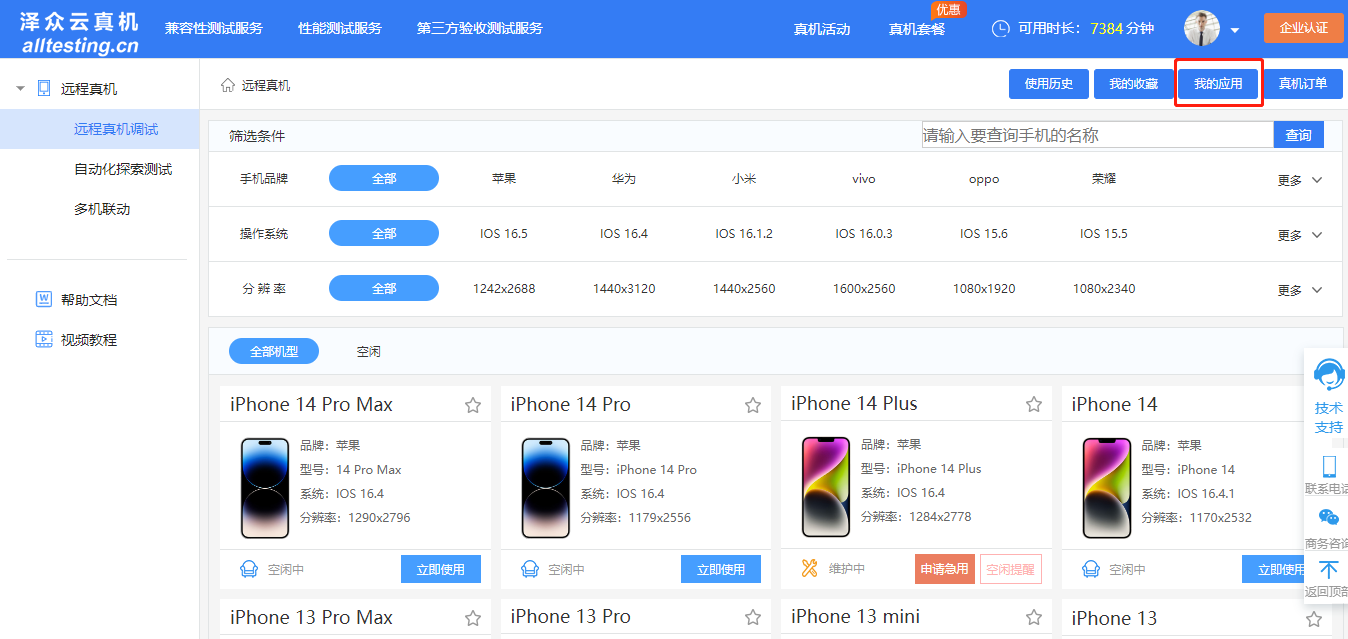Filter by IOS 16.5 system
The width and height of the screenshot is (1348, 639).
coord(504,234)
